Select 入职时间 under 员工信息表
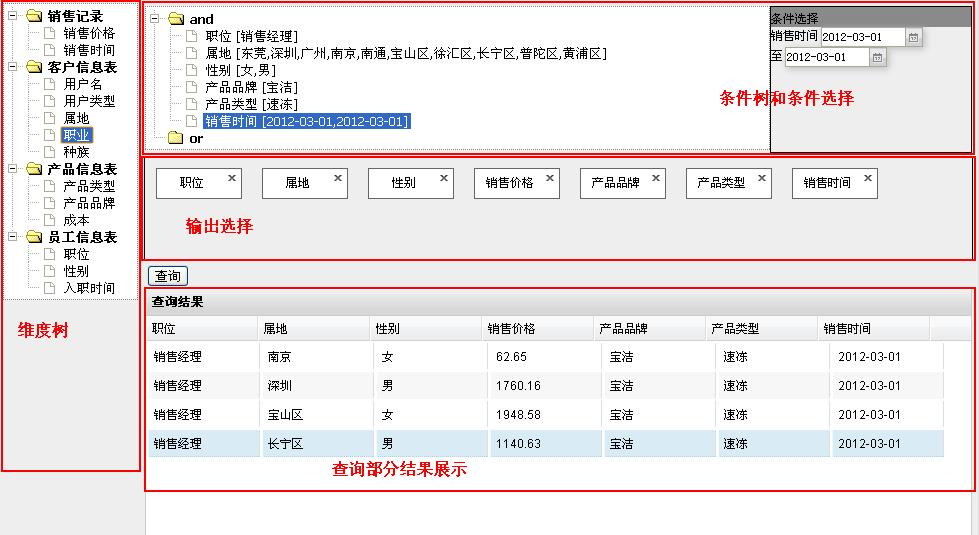 (x=89, y=288)
